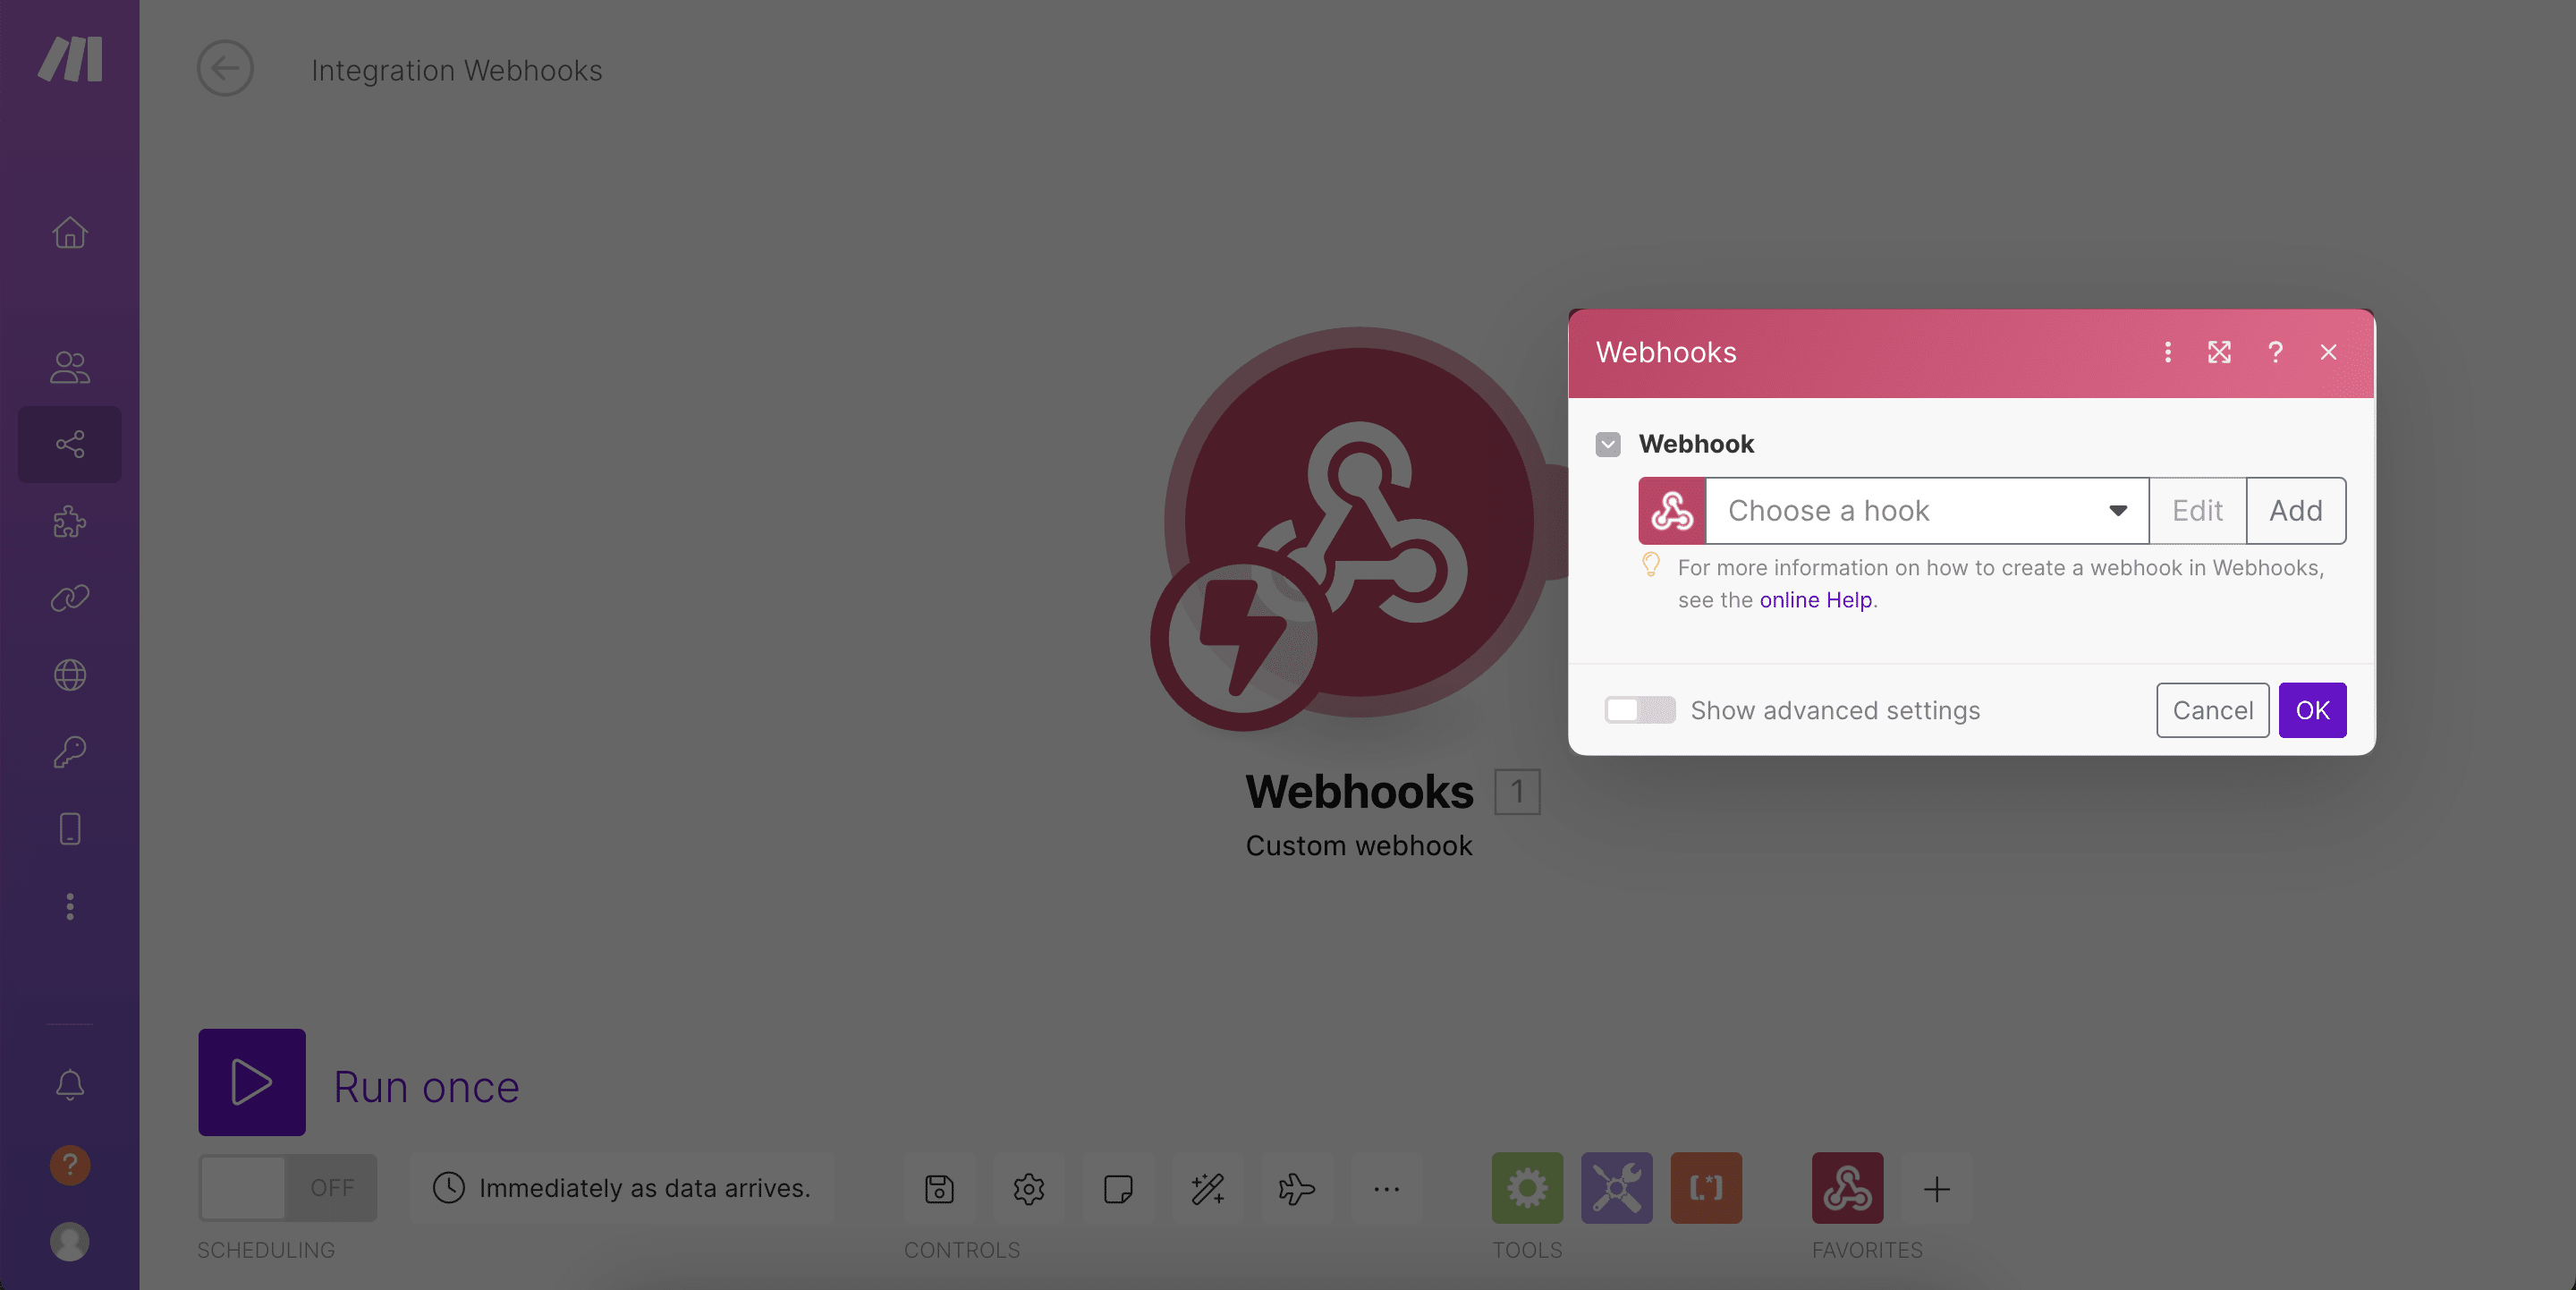Click the link/chain sidebar icon

[x=69, y=598]
